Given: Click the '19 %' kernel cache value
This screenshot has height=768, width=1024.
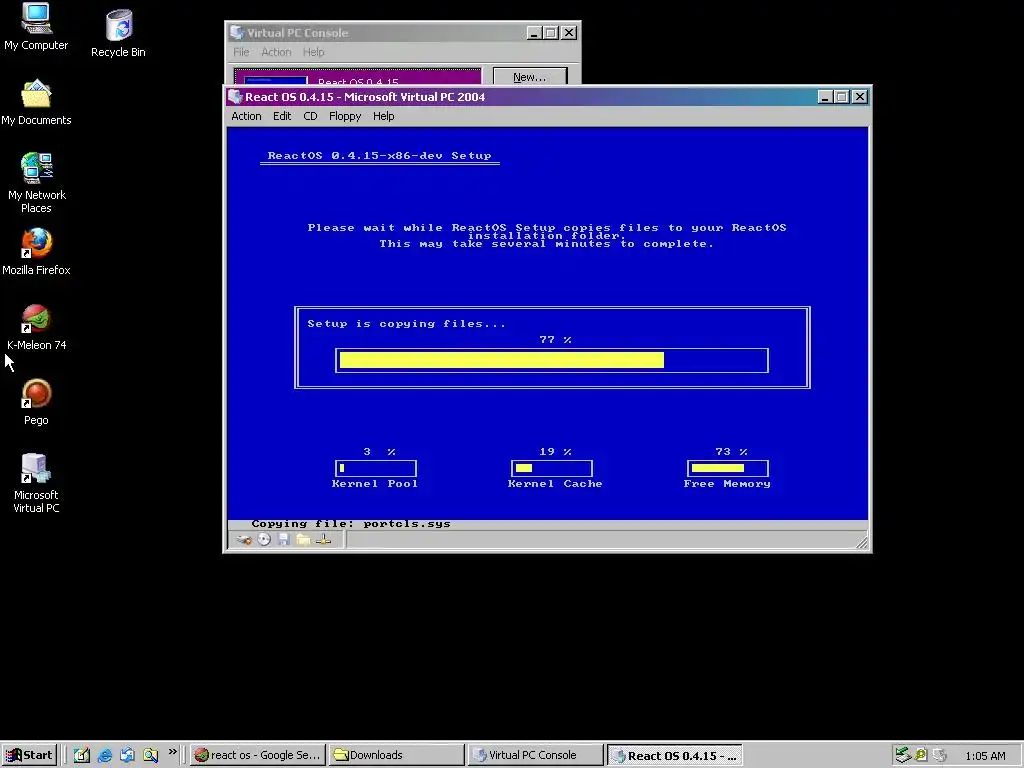Looking at the screenshot, I should click(555, 452).
